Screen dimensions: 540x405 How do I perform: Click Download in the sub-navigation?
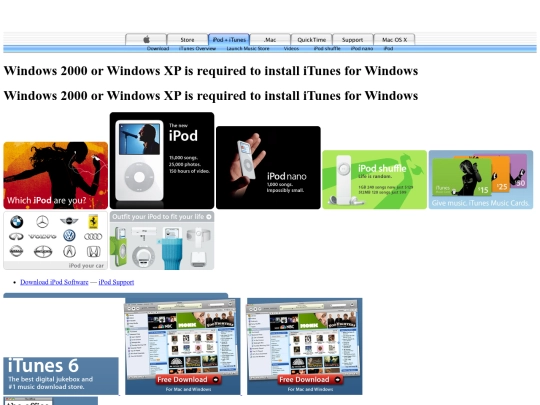(158, 49)
